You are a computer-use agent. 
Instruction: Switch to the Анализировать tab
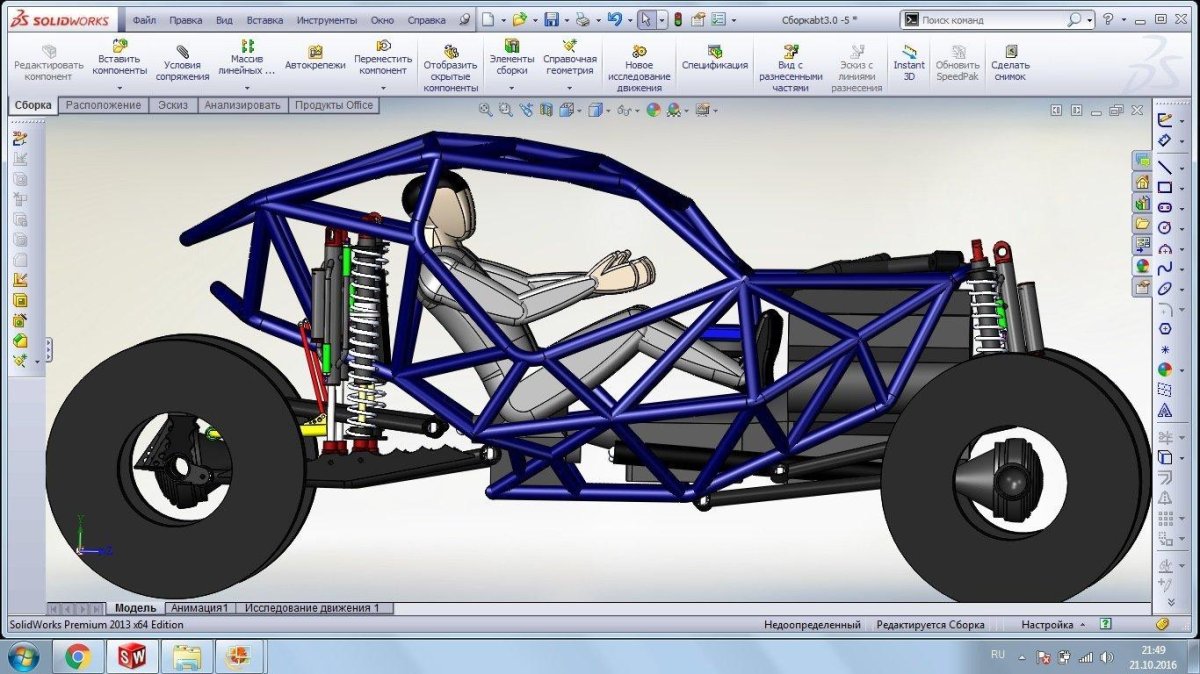coord(243,104)
